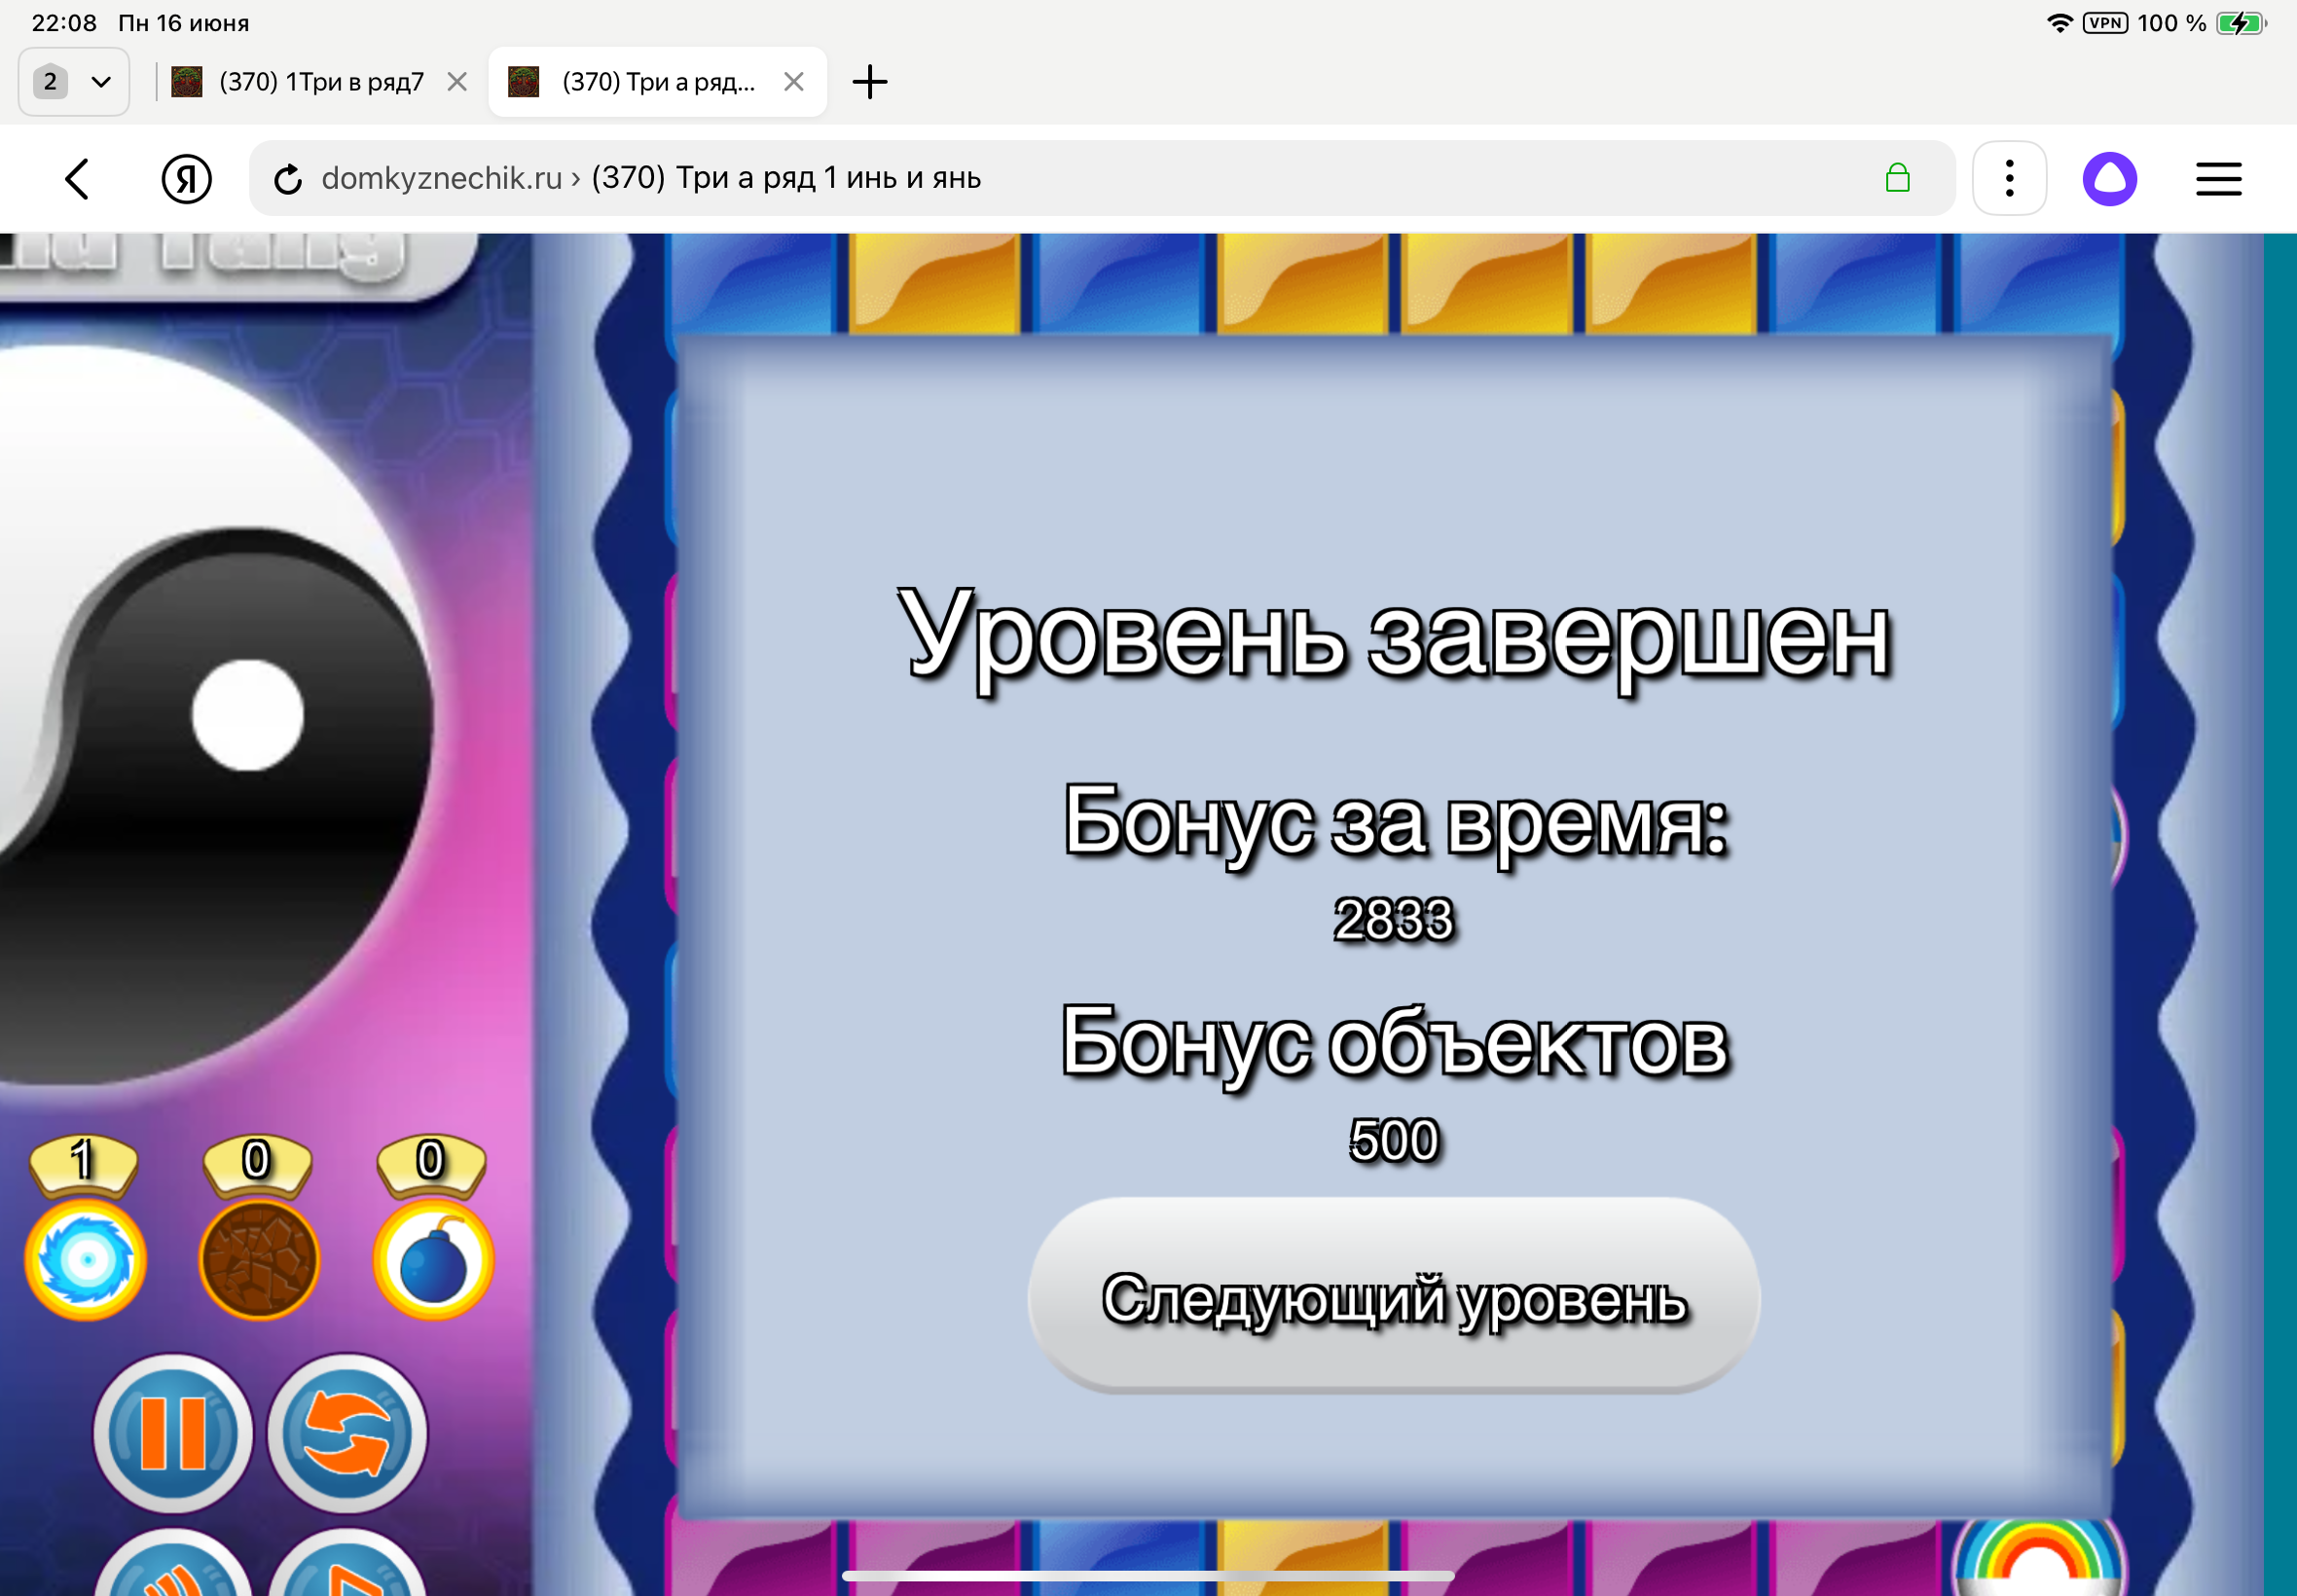Click the green lock security icon
Viewport: 2297px width, 1596px height.
1897,178
